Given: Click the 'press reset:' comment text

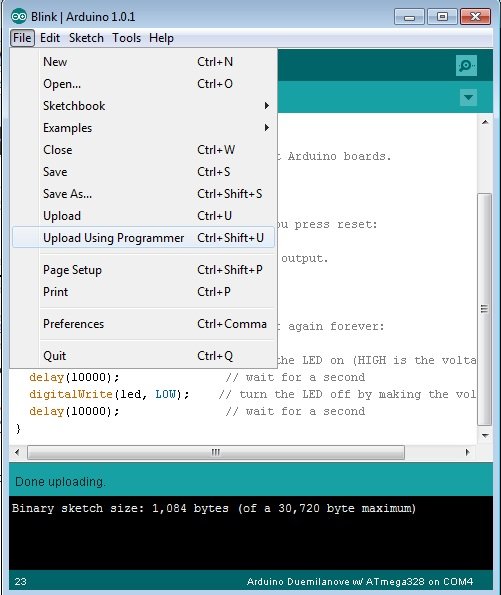Looking at the screenshot, I should point(336,225).
